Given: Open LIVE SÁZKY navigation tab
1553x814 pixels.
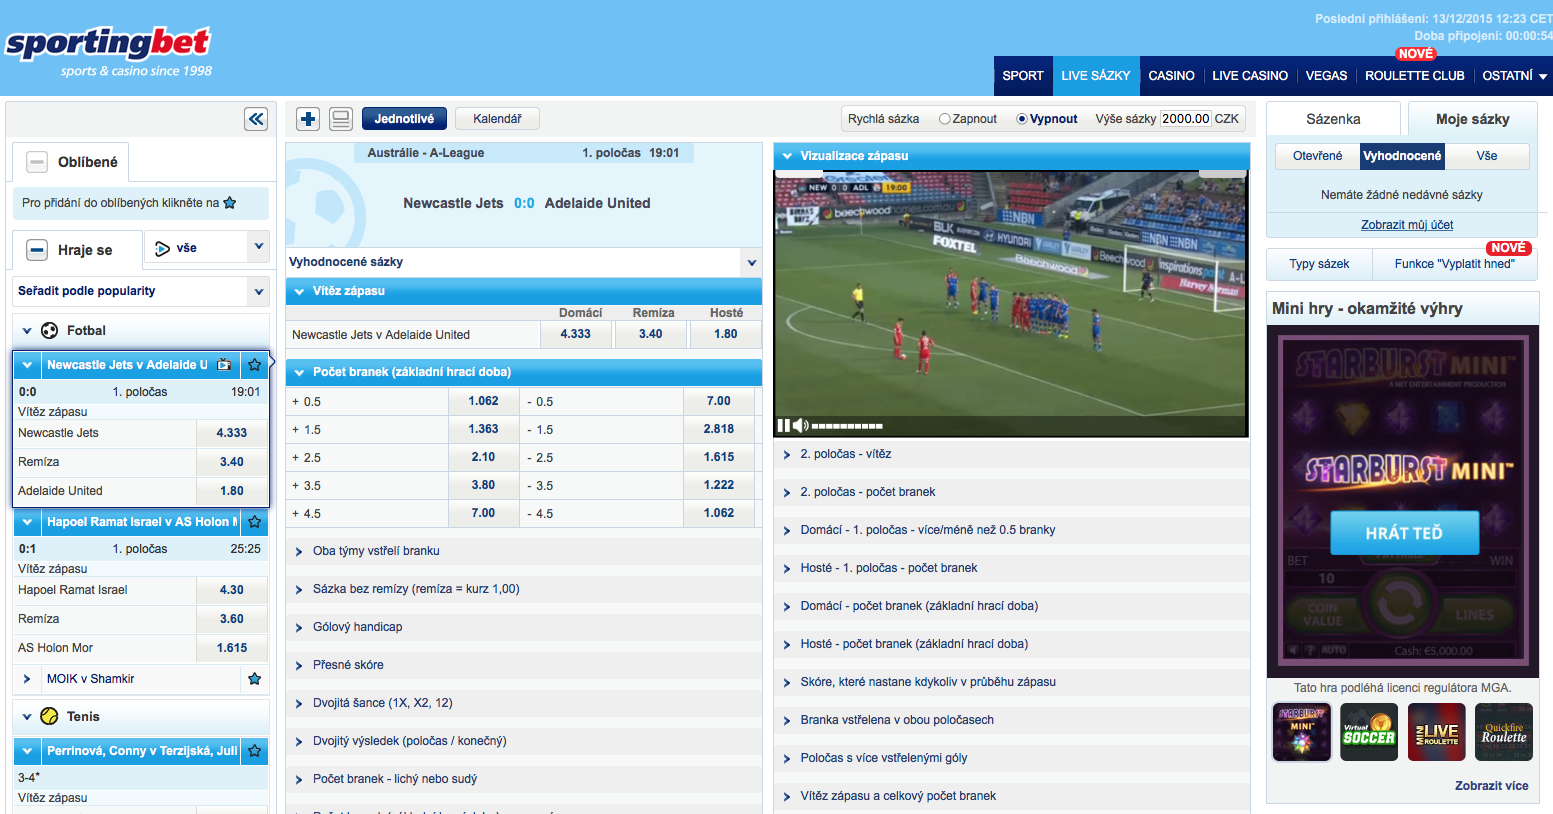Looking at the screenshot, I should (1096, 76).
